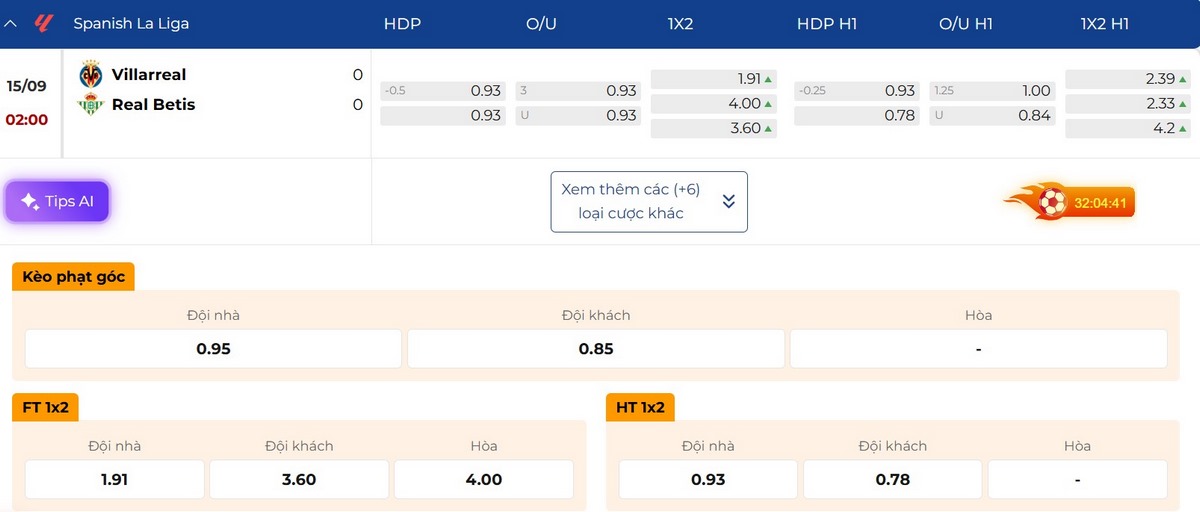1200x512 pixels.
Task: Pick 1X2 H1 odds 2.33
Action: [1128, 103]
